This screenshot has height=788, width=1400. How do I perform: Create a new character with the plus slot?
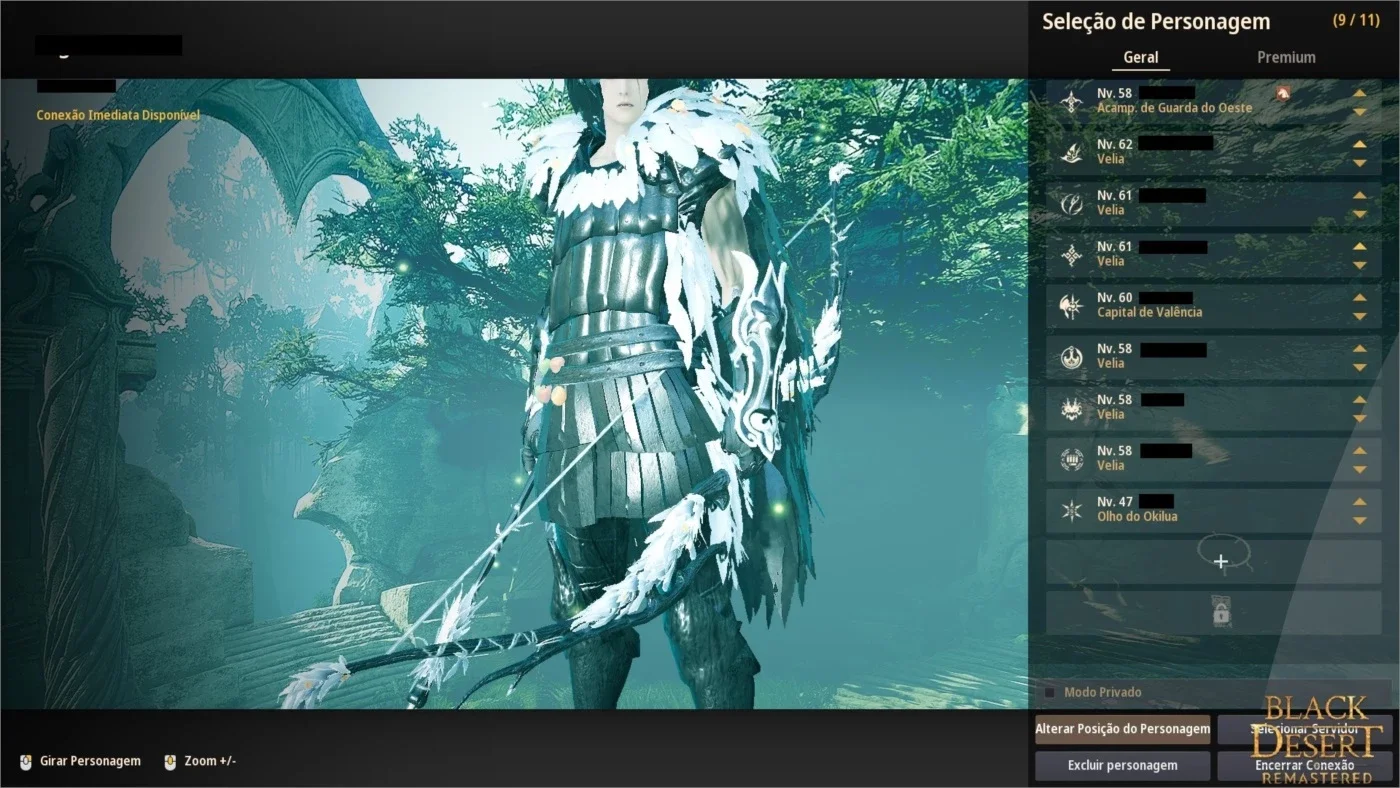click(x=1220, y=562)
